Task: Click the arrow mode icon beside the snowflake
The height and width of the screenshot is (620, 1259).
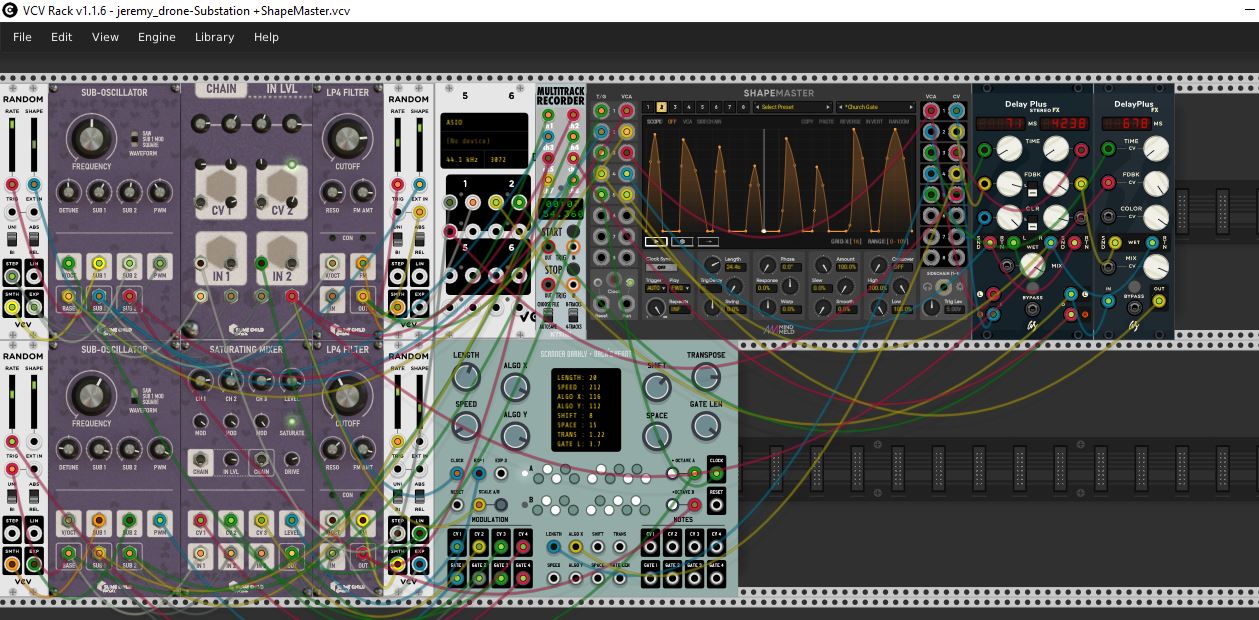Action: click(708, 241)
